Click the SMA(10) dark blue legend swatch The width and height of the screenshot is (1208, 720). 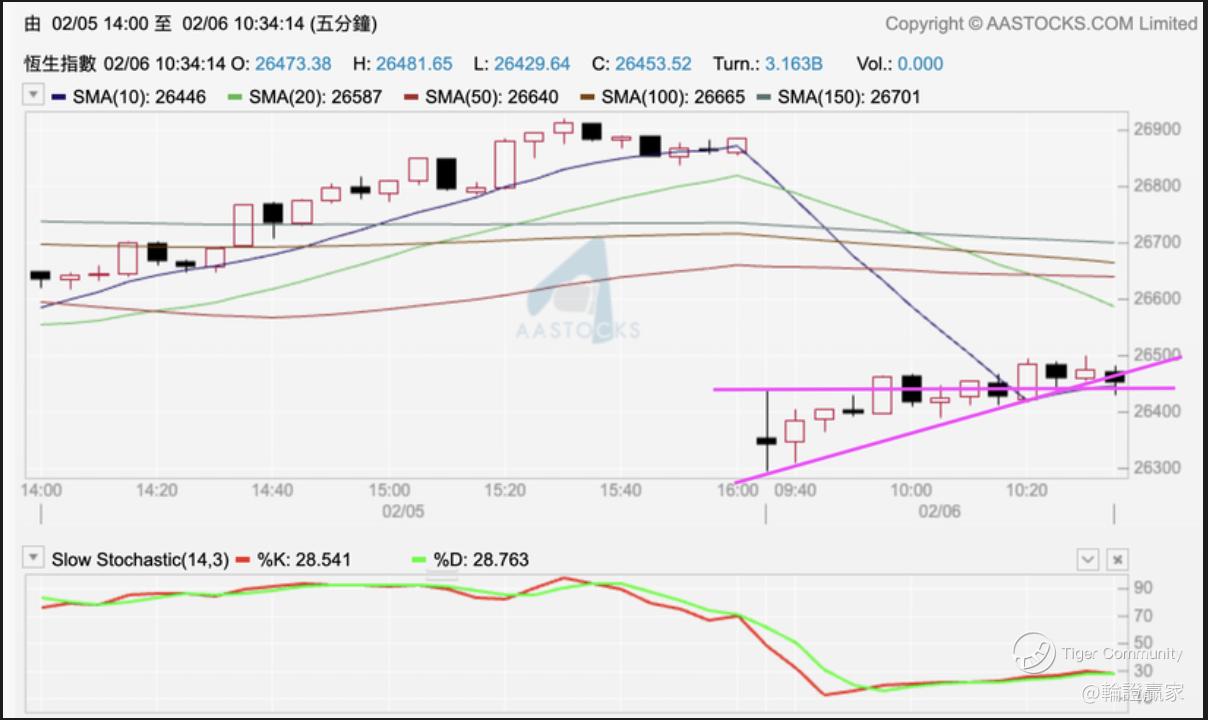point(58,97)
